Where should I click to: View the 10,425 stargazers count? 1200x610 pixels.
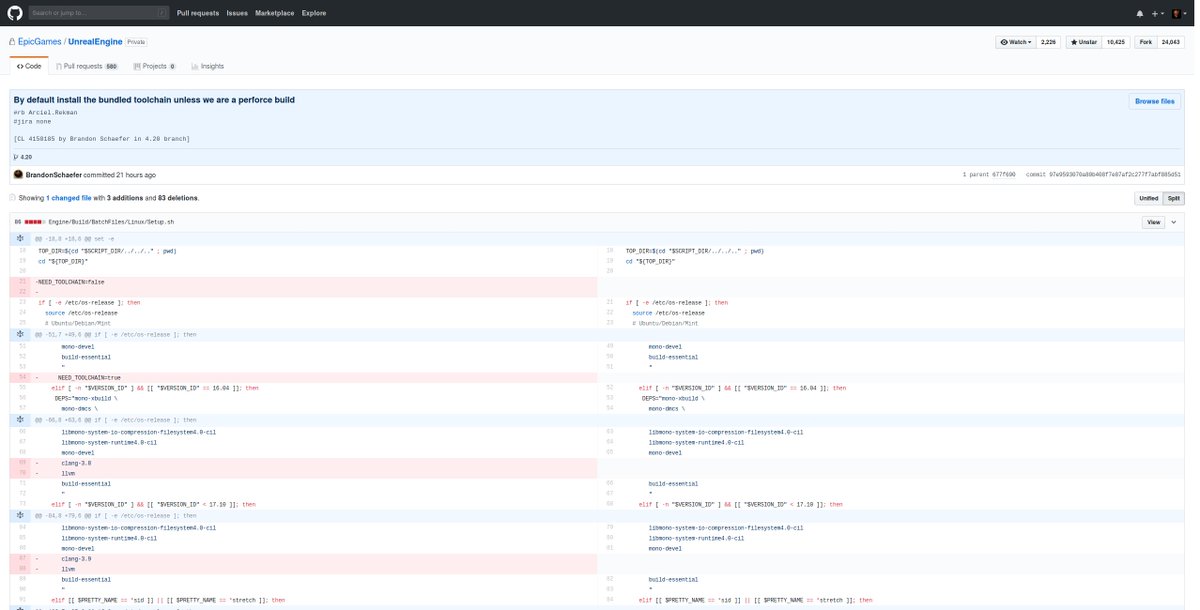(x=1115, y=42)
